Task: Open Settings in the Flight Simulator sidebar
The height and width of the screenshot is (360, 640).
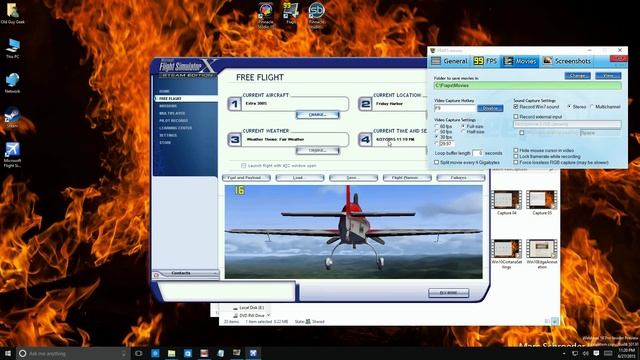Action: [168, 136]
